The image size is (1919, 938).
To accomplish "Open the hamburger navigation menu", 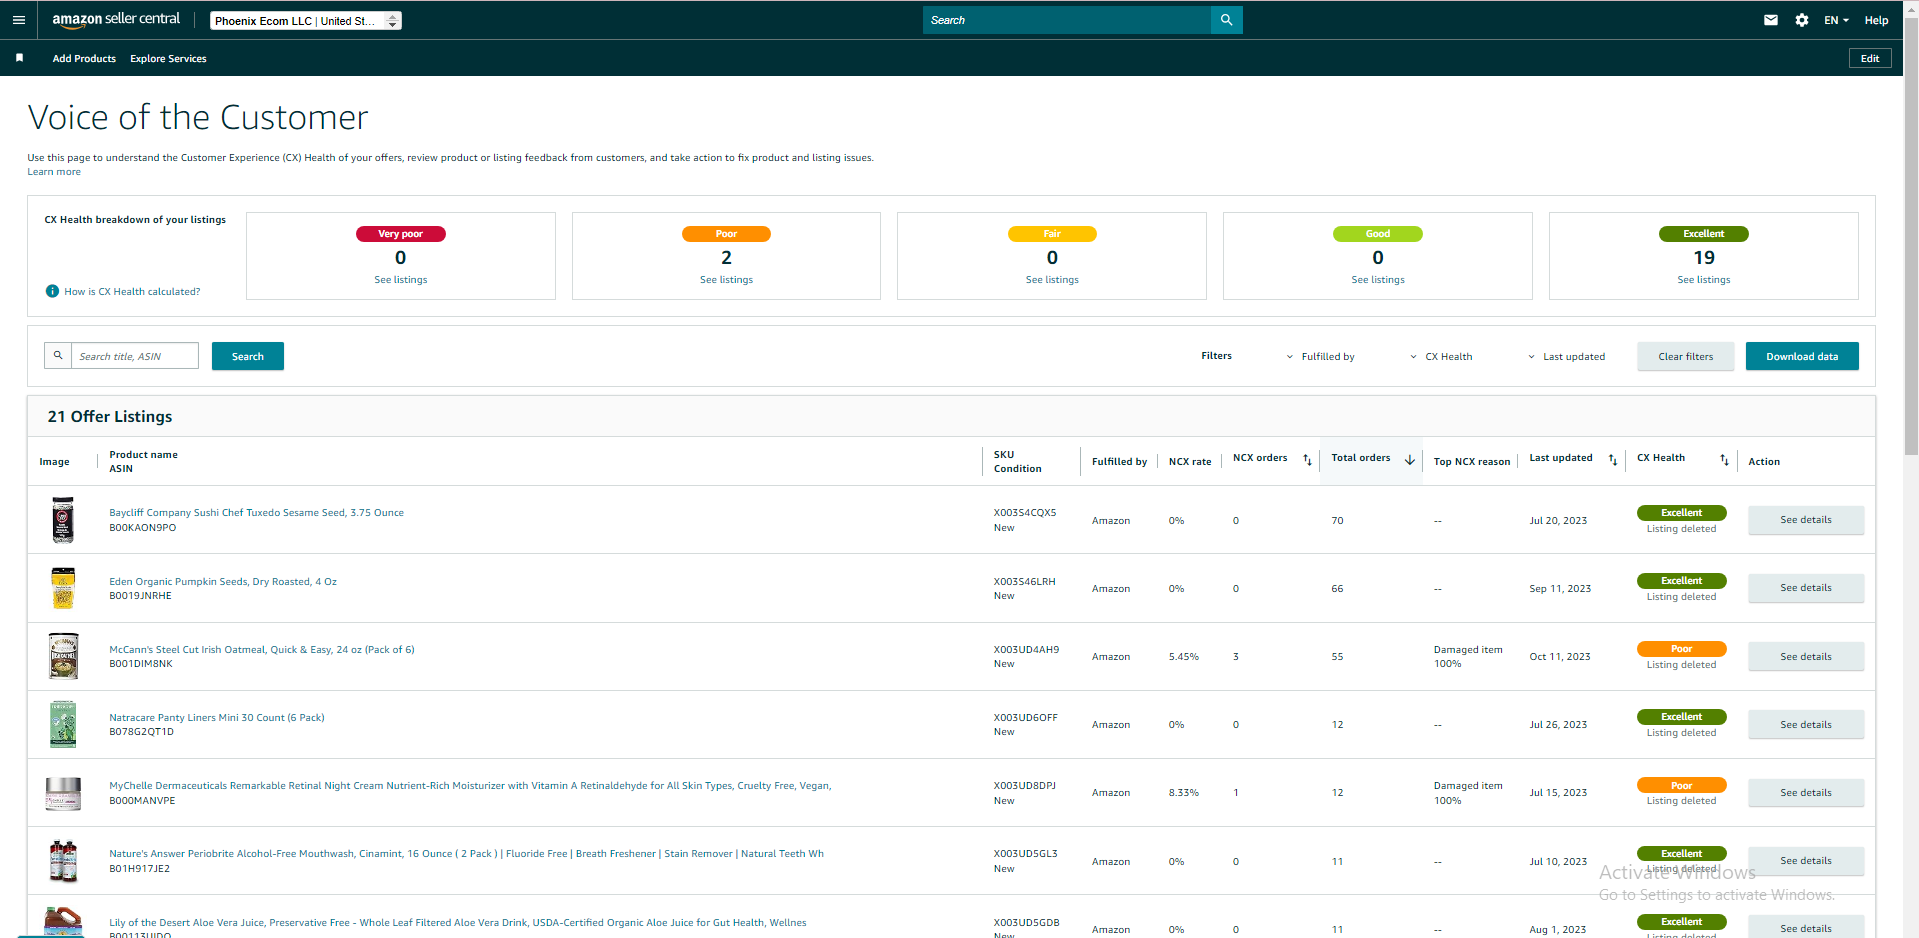I will 19,20.
